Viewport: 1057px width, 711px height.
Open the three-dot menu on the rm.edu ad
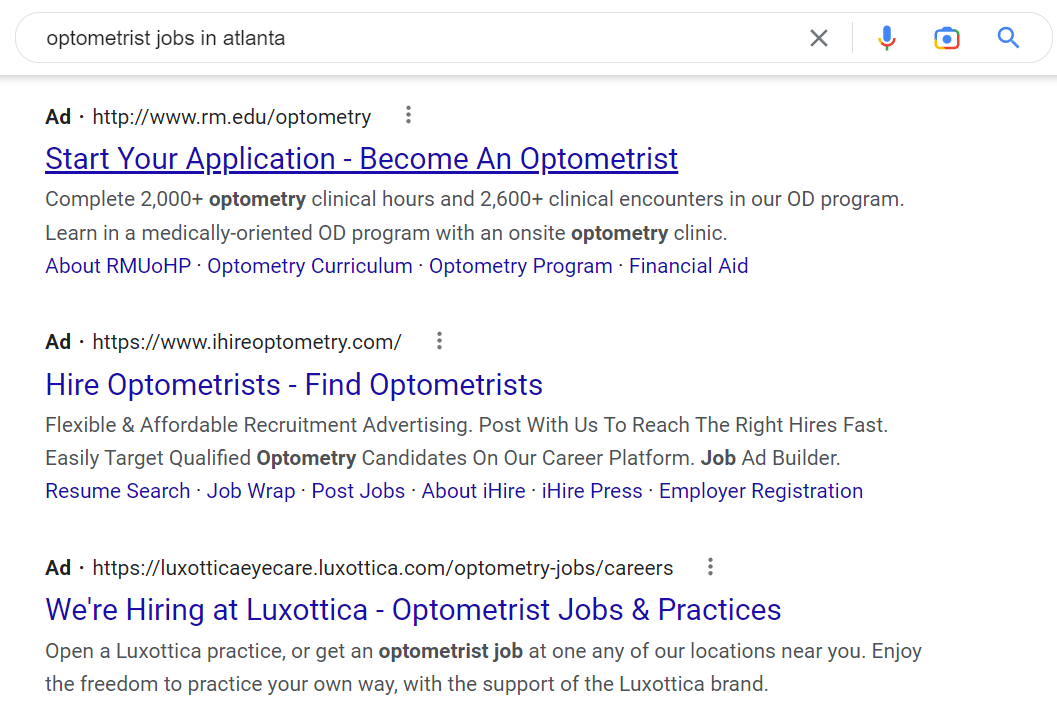click(408, 114)
